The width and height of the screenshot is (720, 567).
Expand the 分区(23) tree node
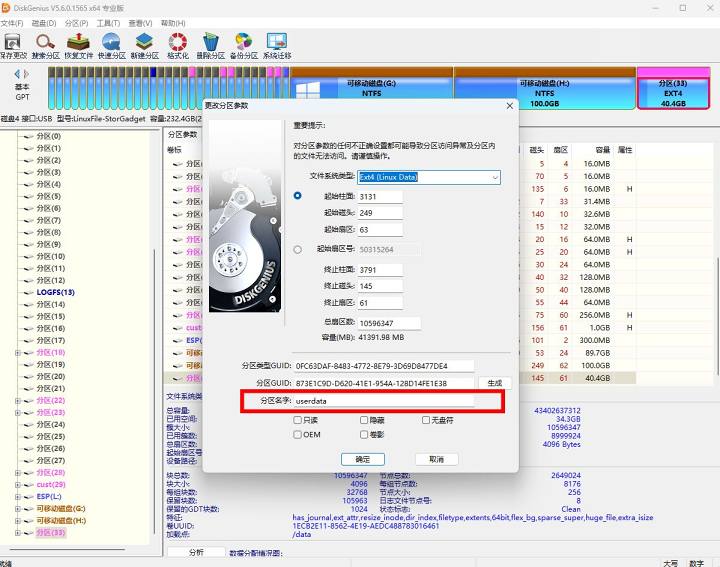coord(17,413)
